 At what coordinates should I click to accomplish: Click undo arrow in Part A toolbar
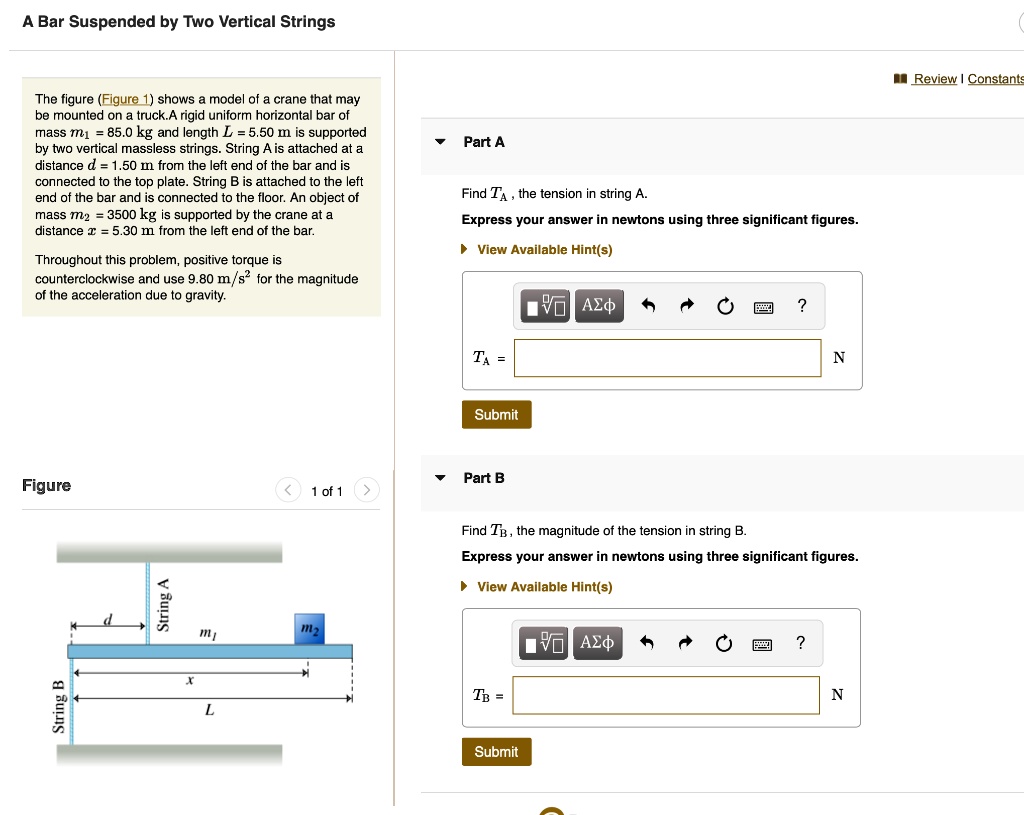pos(648,307)
